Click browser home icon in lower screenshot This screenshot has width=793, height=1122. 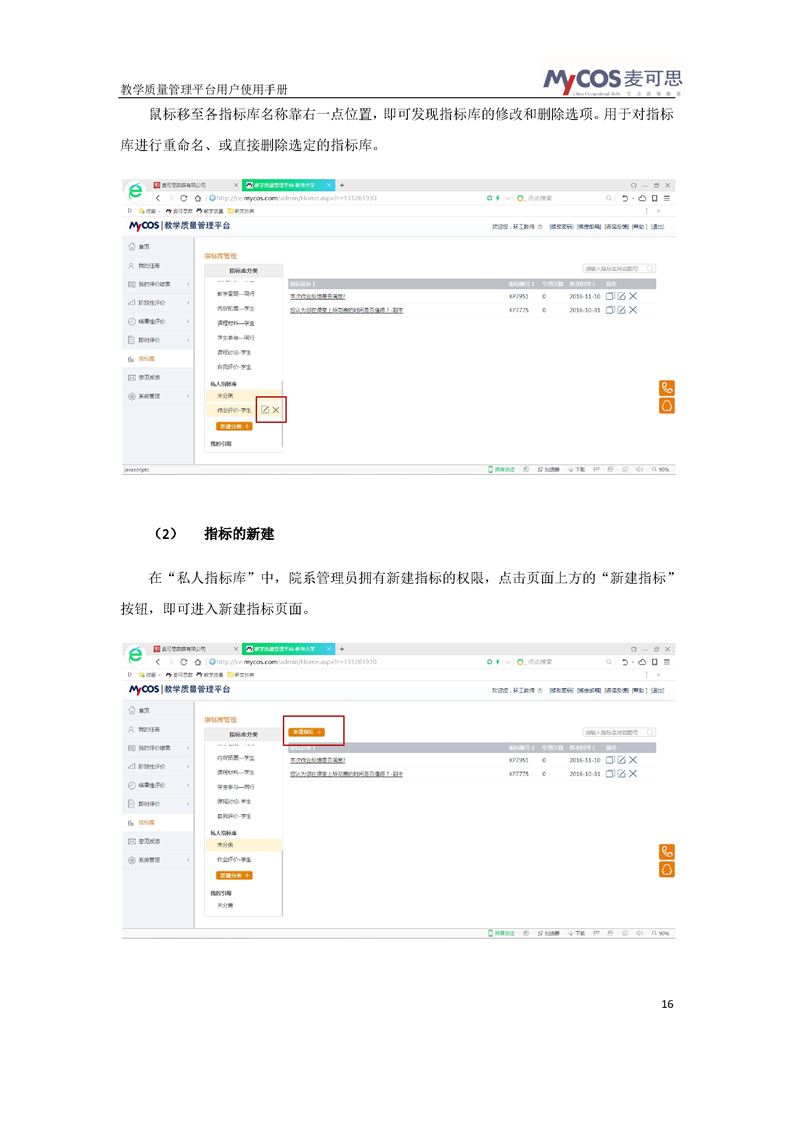coord(198,662)
